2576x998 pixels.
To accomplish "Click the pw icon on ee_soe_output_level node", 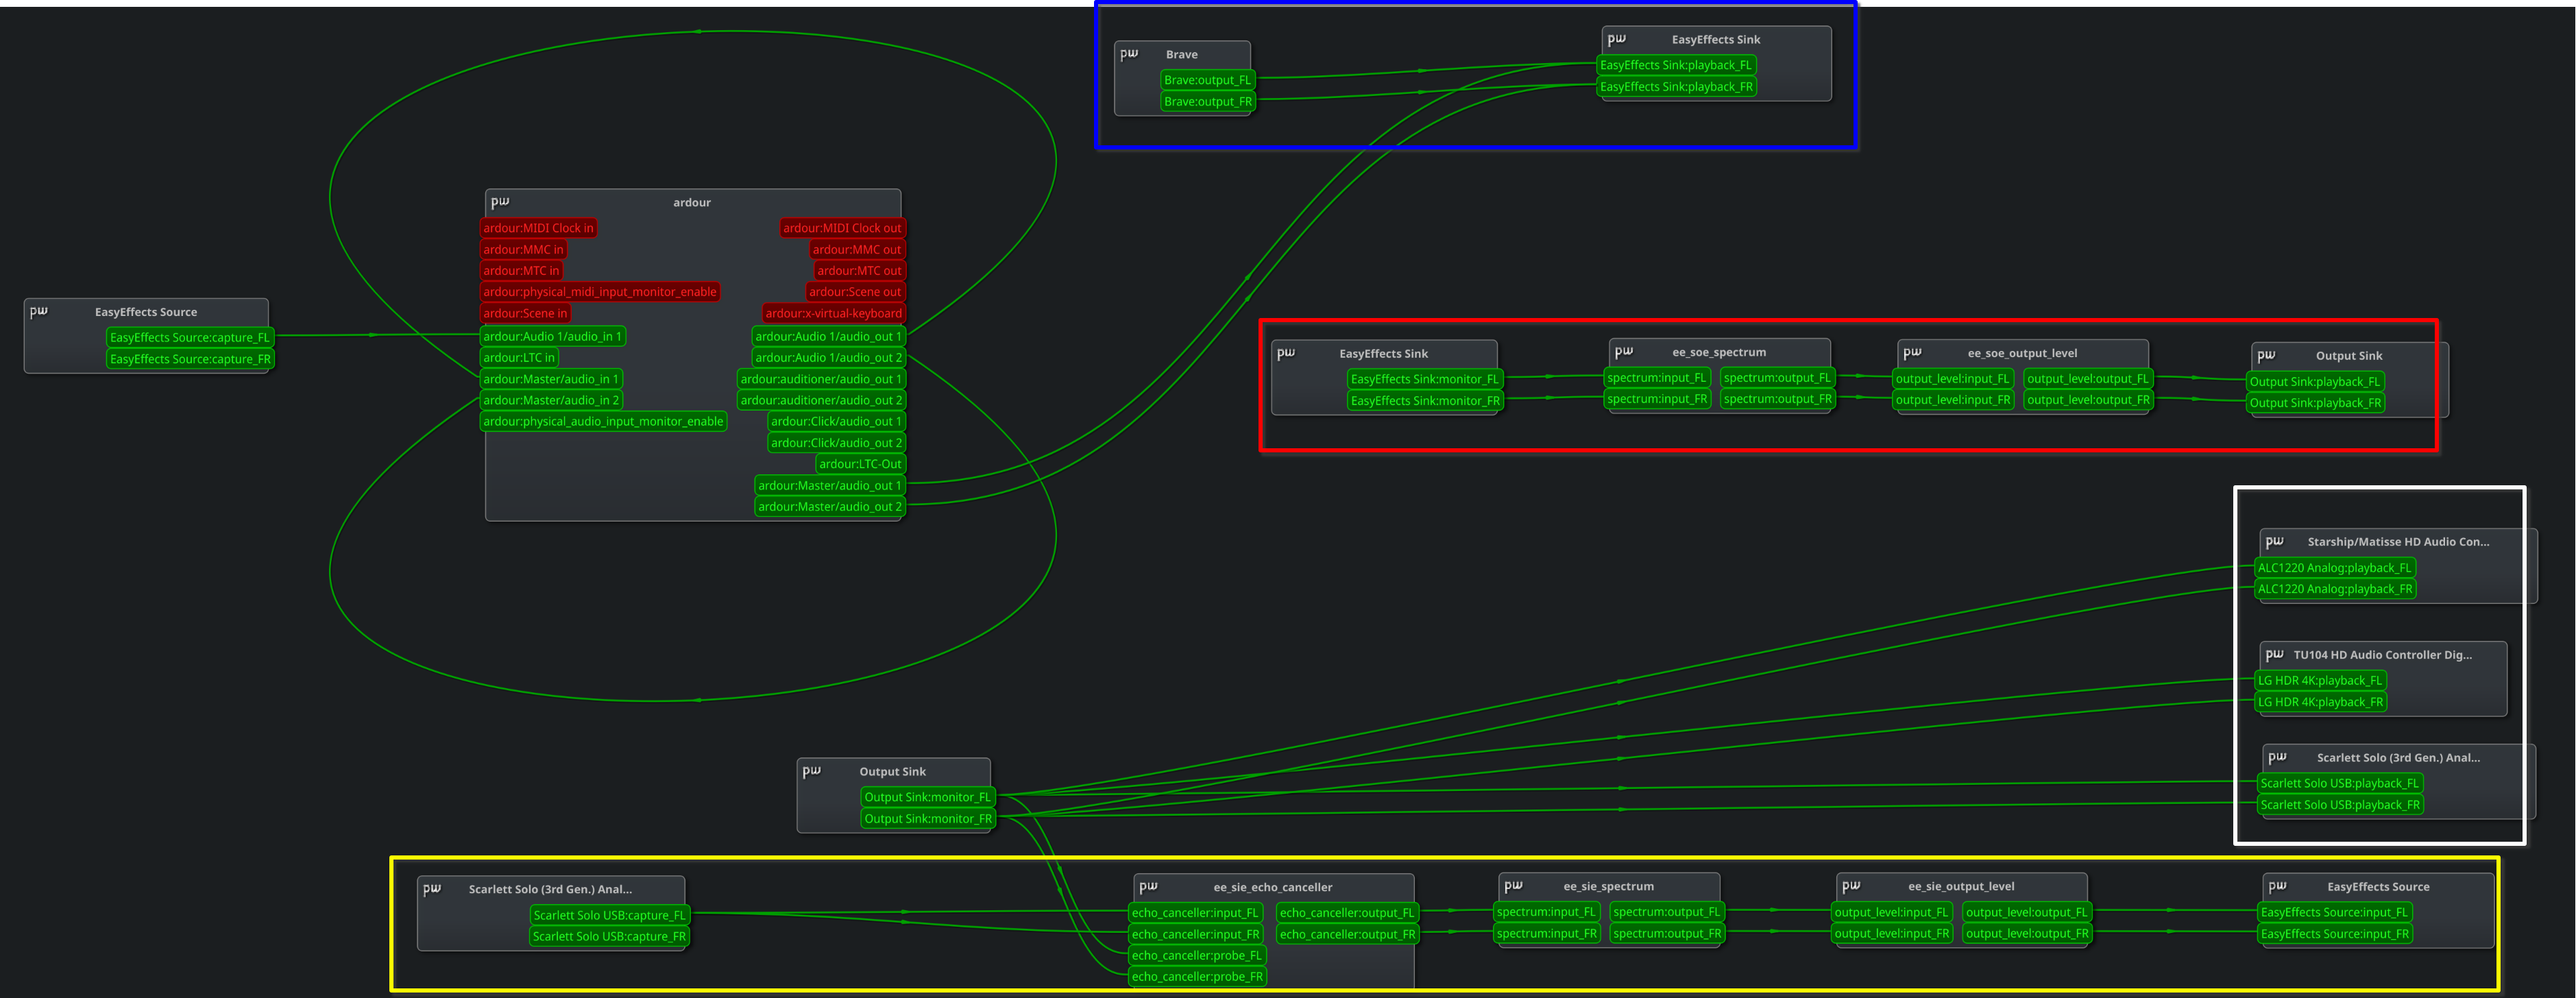I will (x=1912, y=353).
